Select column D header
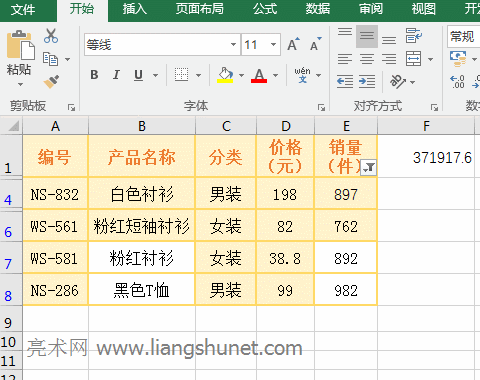This screenshot has height=380, width=480. [286, 126]
